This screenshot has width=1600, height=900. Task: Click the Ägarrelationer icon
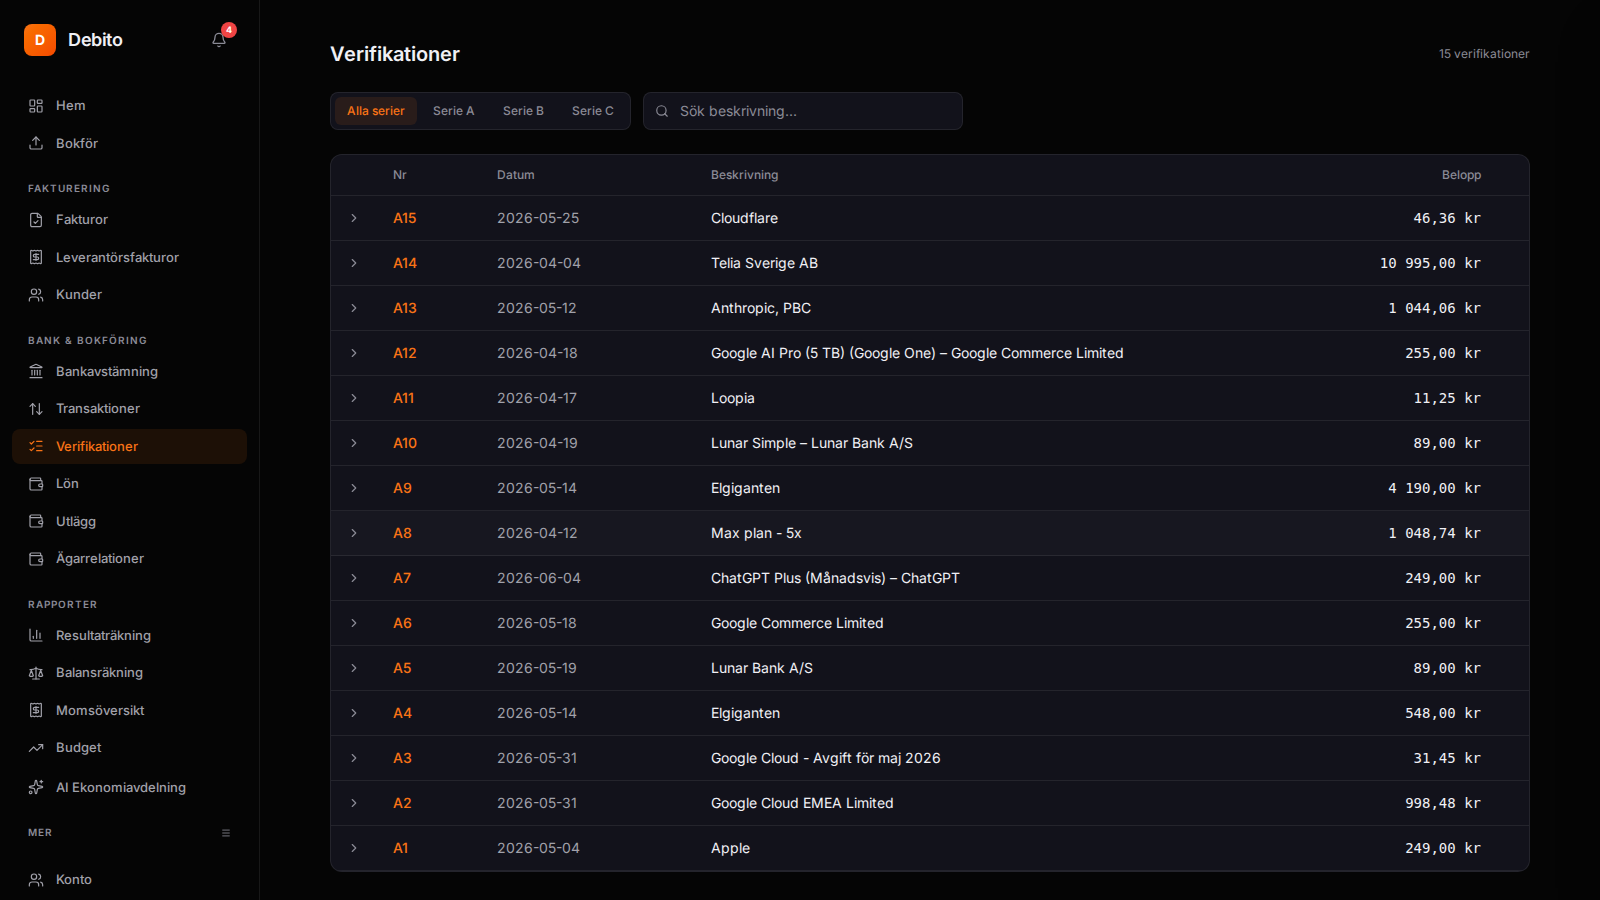(36, 559)
